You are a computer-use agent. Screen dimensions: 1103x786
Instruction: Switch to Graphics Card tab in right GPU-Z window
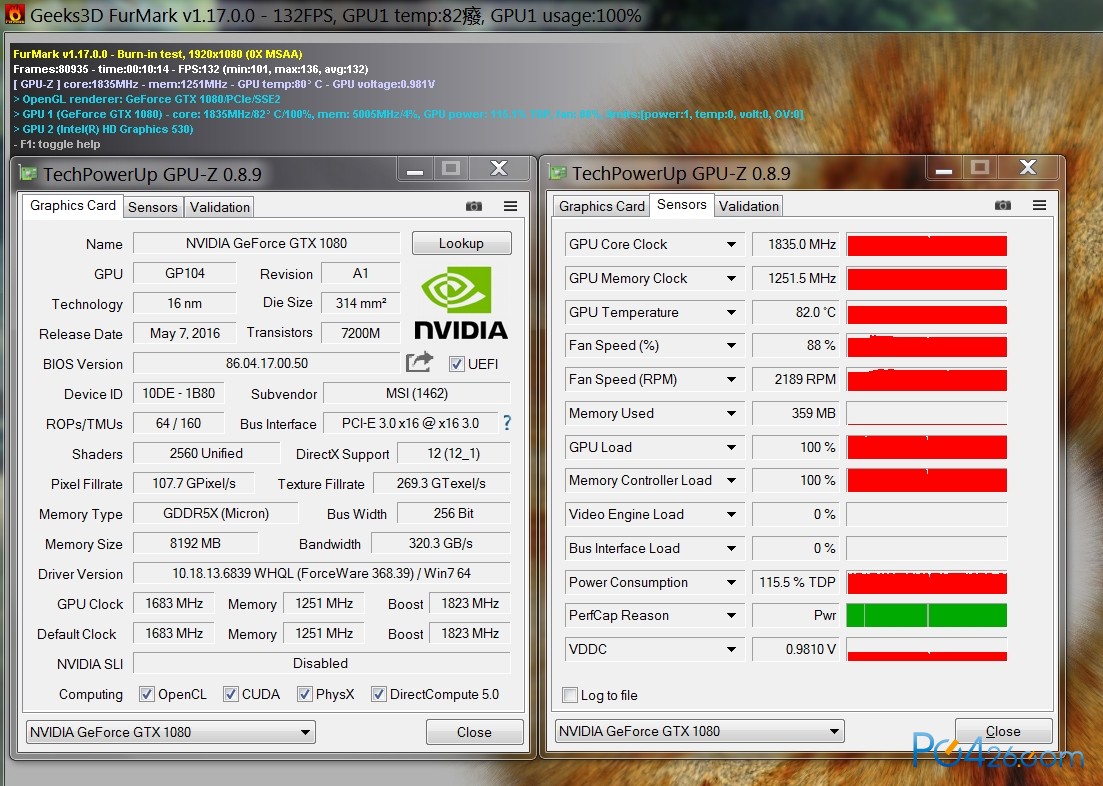601,206
